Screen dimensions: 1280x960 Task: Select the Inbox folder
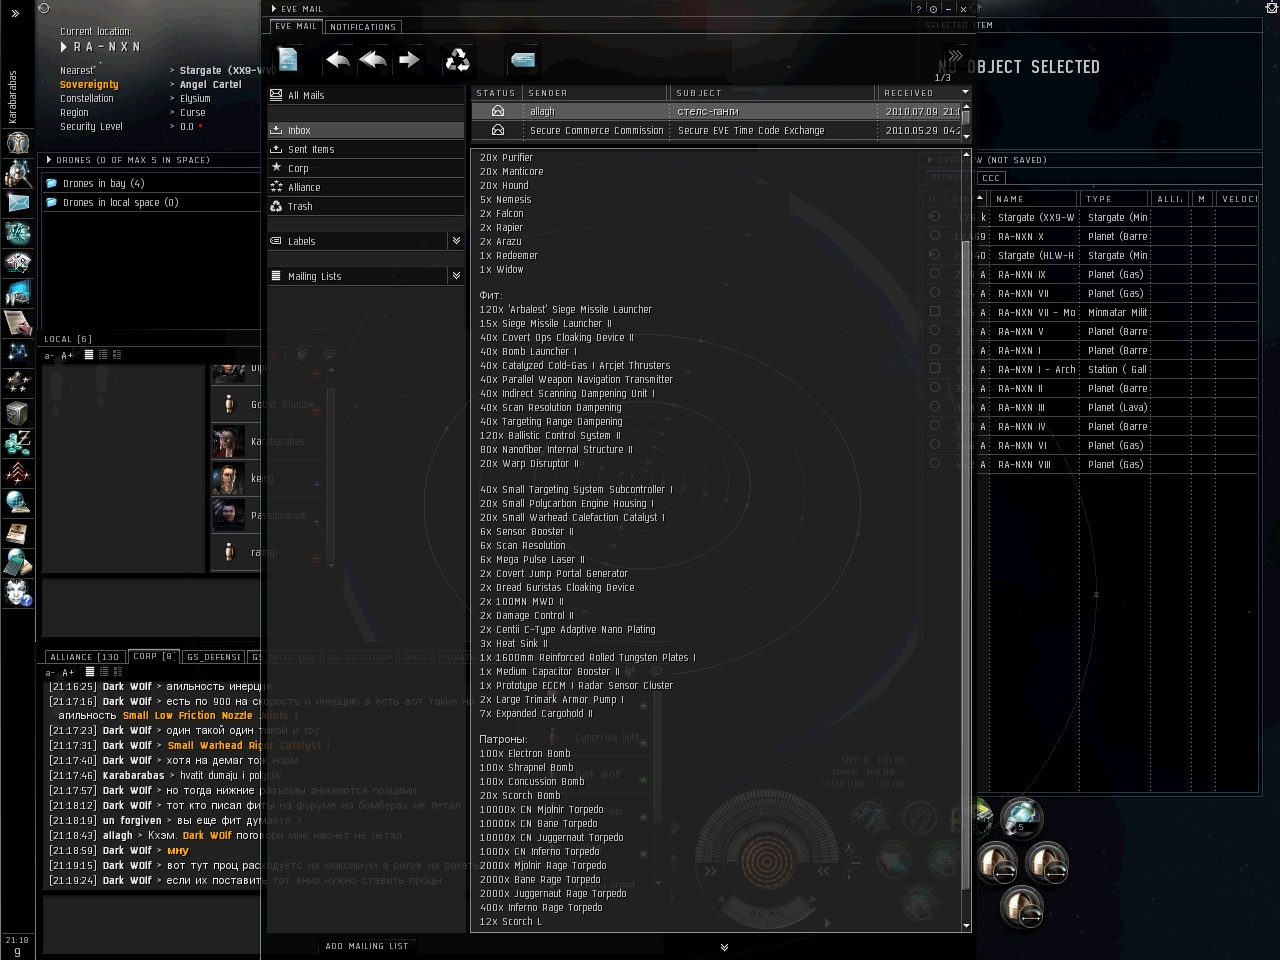point(366,130)
